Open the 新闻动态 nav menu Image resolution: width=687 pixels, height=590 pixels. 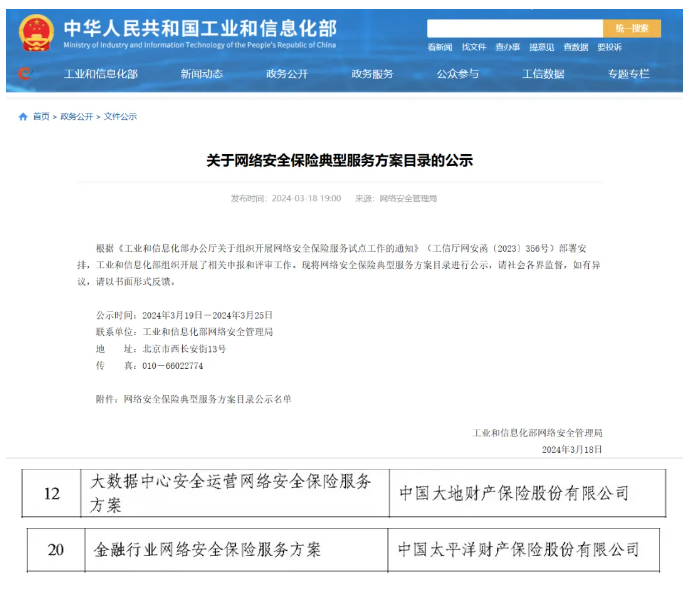[202, 74]
